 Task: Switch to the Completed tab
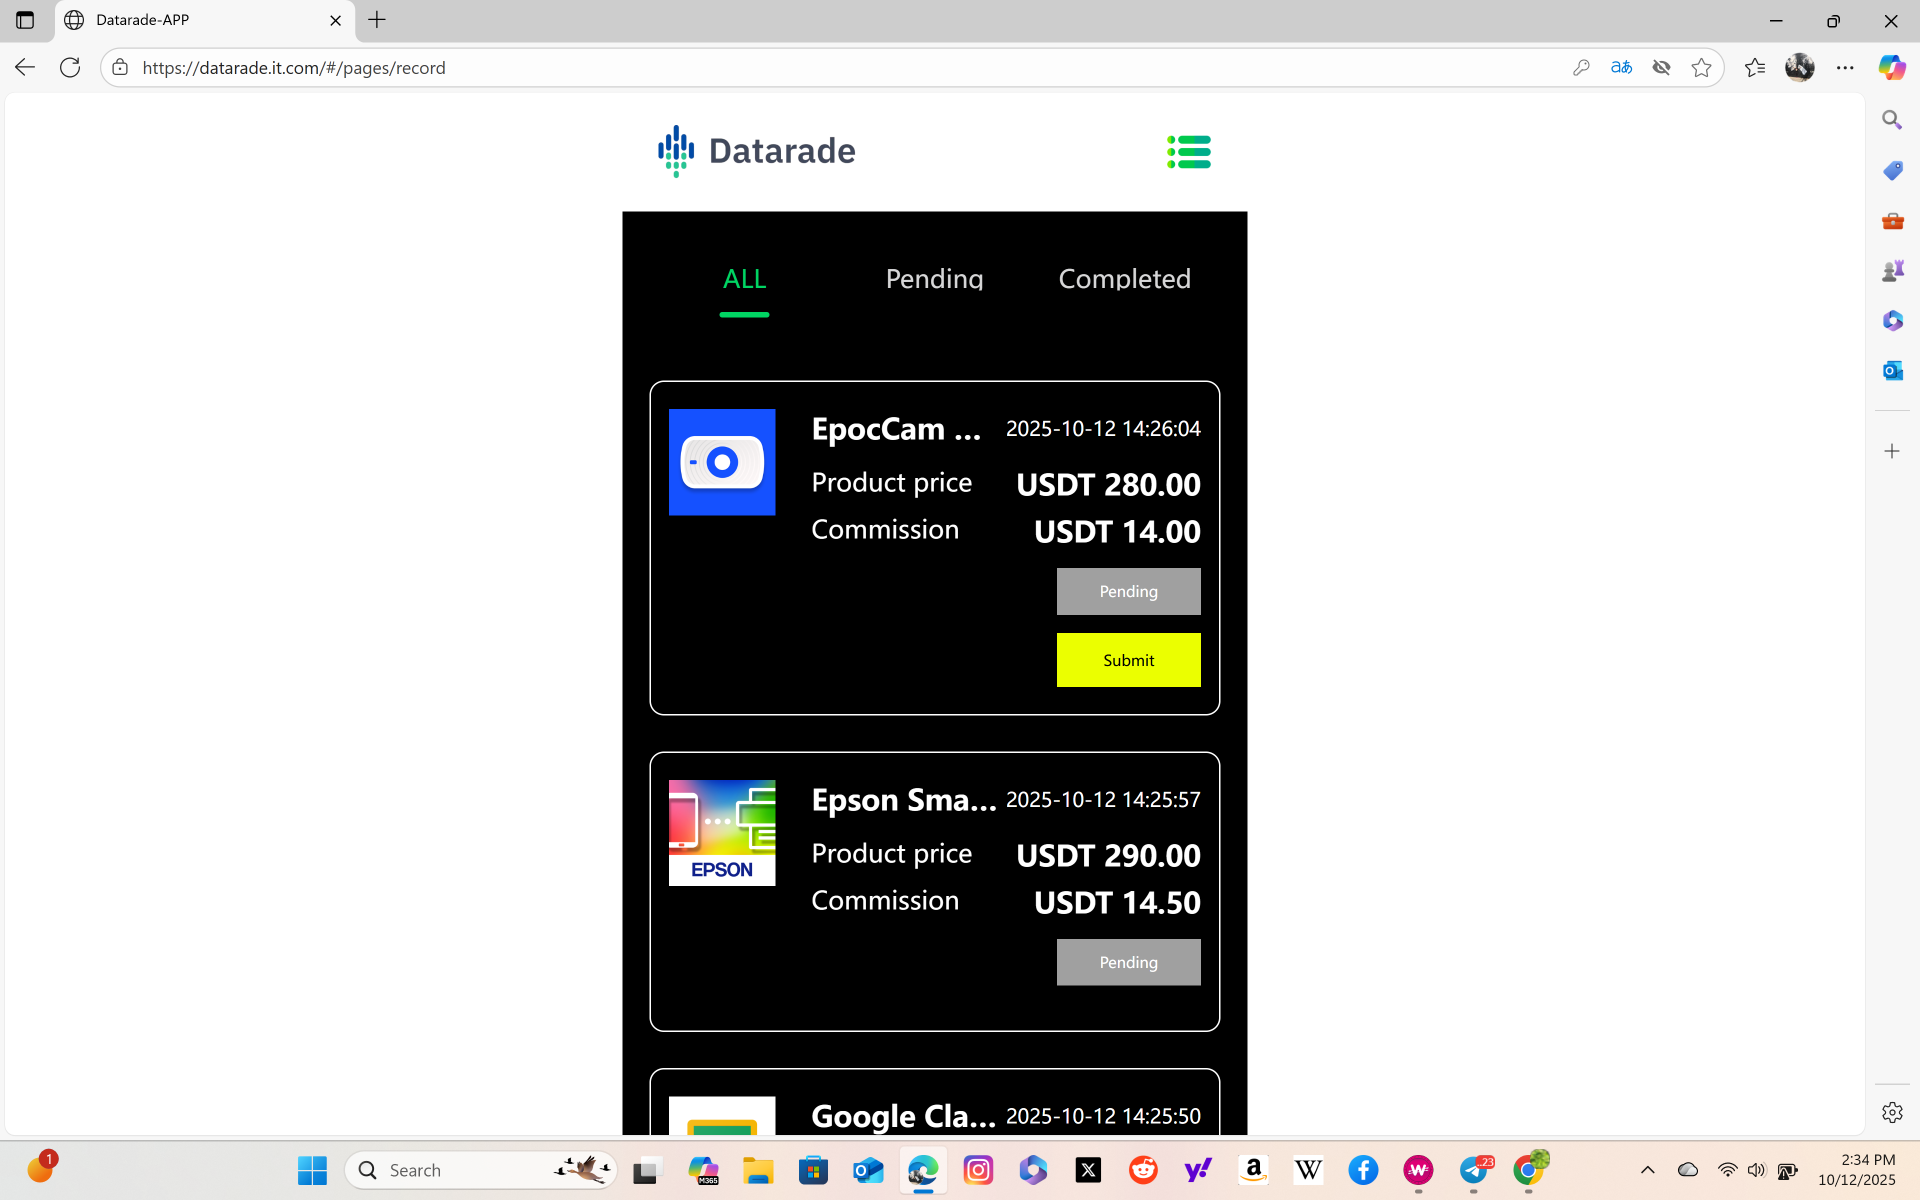1124,279
